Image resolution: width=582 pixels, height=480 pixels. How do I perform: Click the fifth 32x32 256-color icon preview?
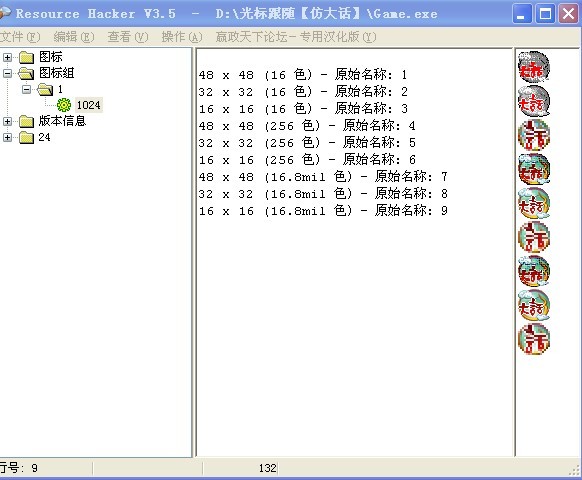point(534,203)
